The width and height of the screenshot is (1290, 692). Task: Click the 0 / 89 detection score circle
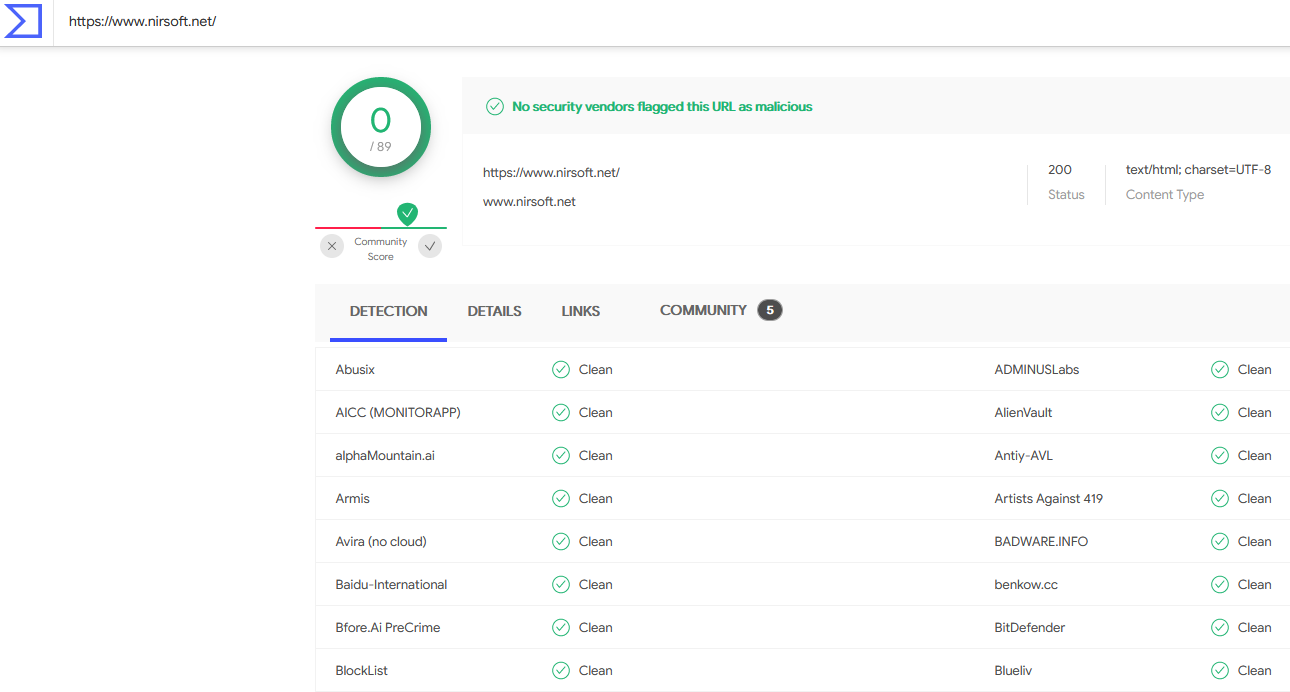(381, 127)
